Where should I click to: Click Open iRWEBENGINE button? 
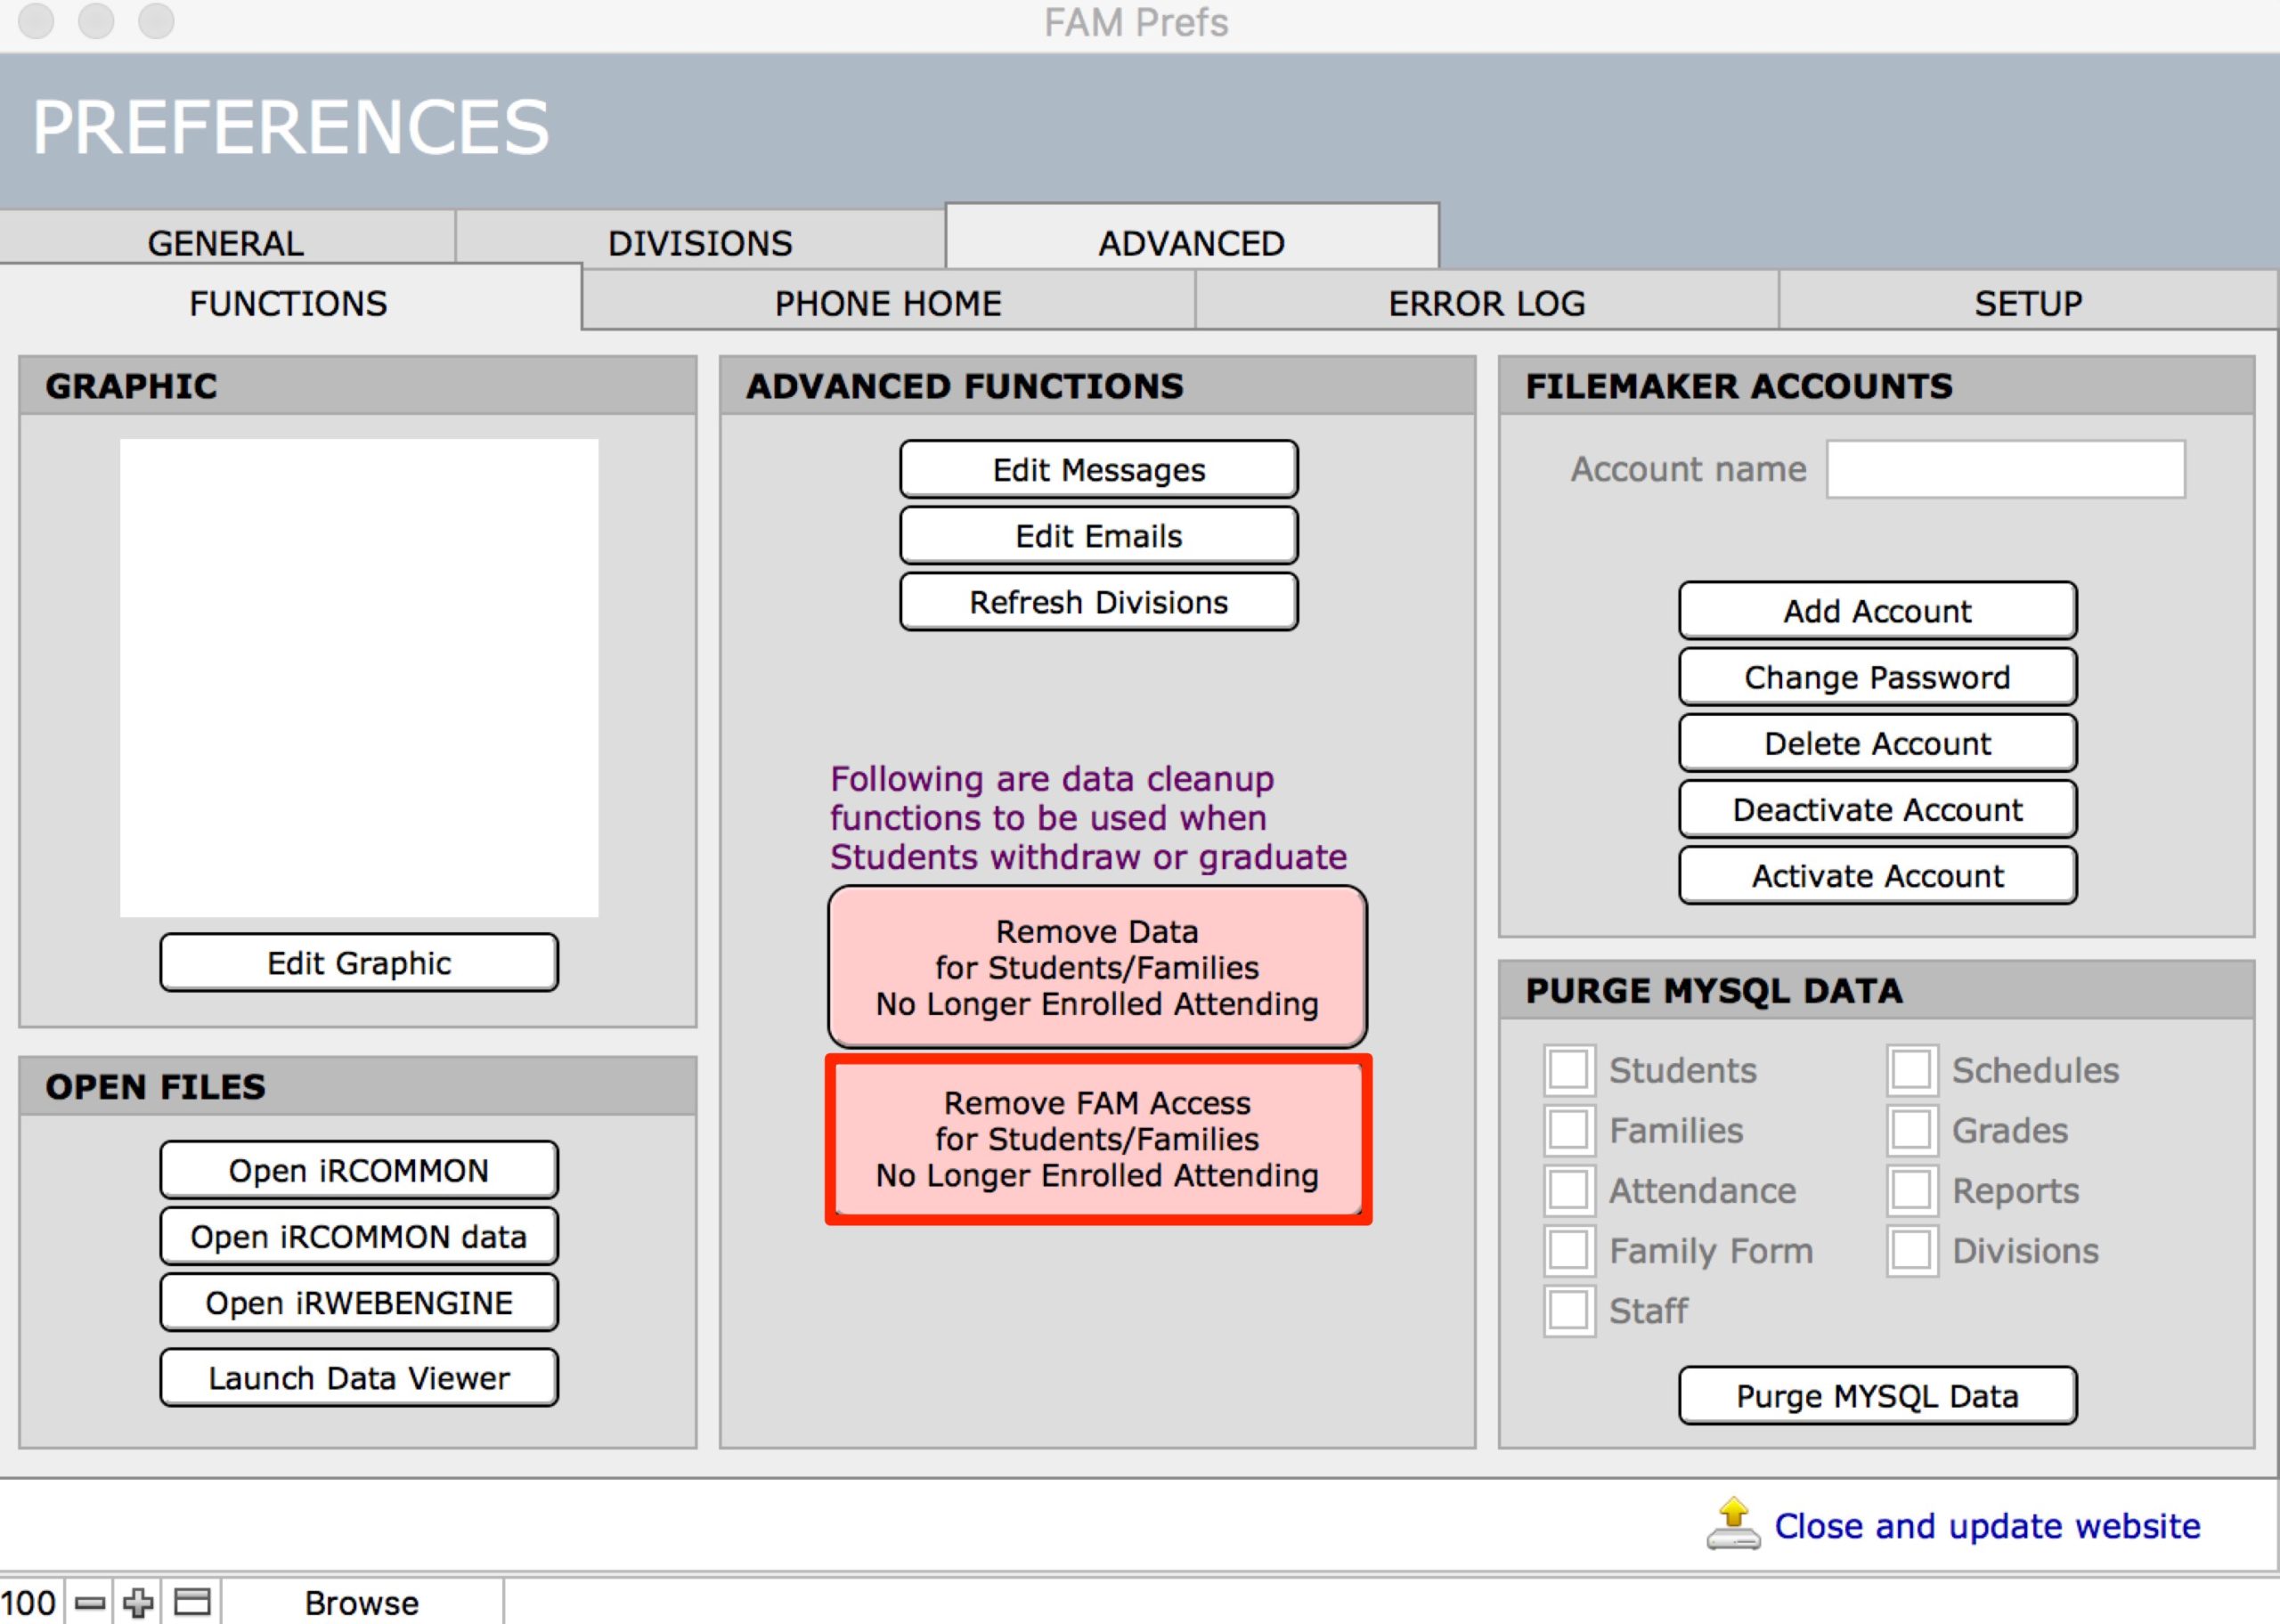click(359, 1302)
